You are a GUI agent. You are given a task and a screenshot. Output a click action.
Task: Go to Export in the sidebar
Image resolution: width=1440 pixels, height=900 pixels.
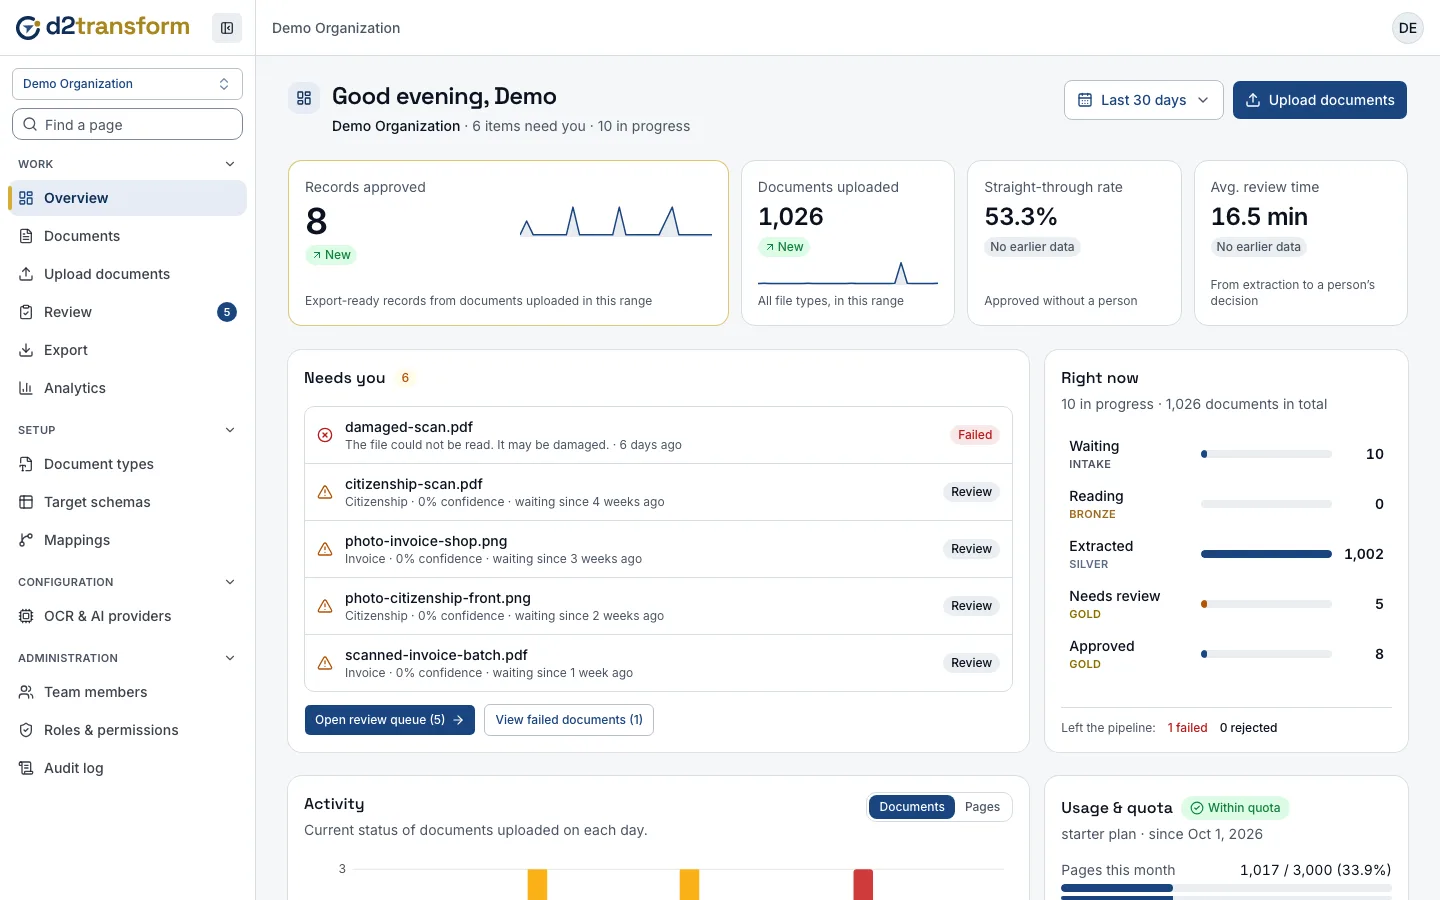pos(127,350)
